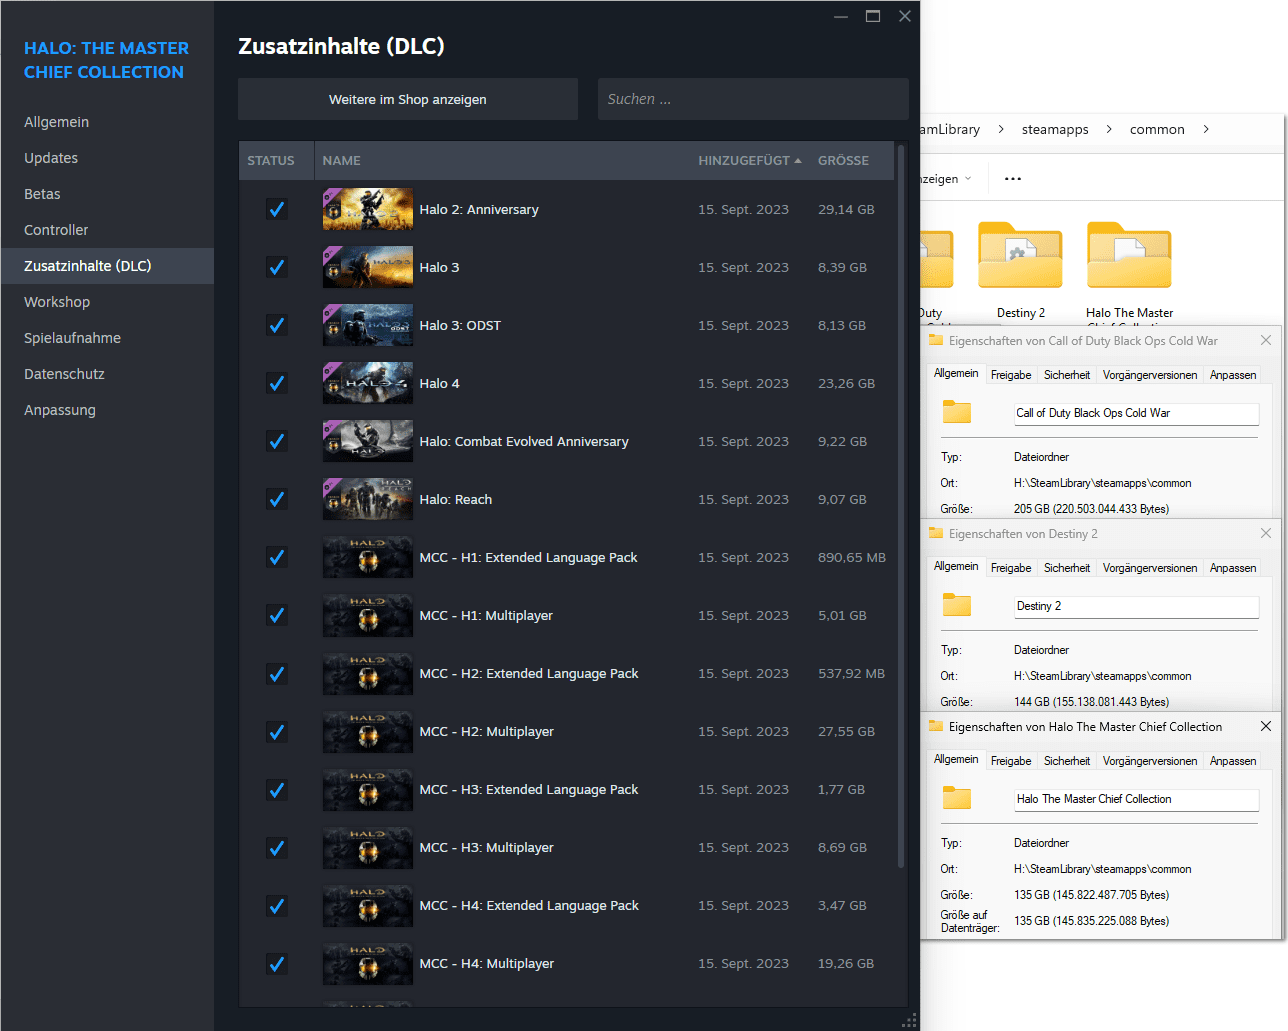This screenshot has width=1288, height=1031.
Task: Open Allgemein in Steam sidebar
Action: pos(107,122)
